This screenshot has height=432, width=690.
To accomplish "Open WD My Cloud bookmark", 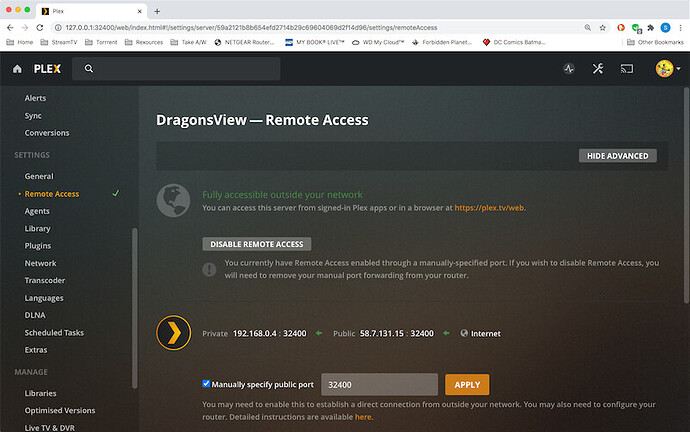I will click(378, 42).
